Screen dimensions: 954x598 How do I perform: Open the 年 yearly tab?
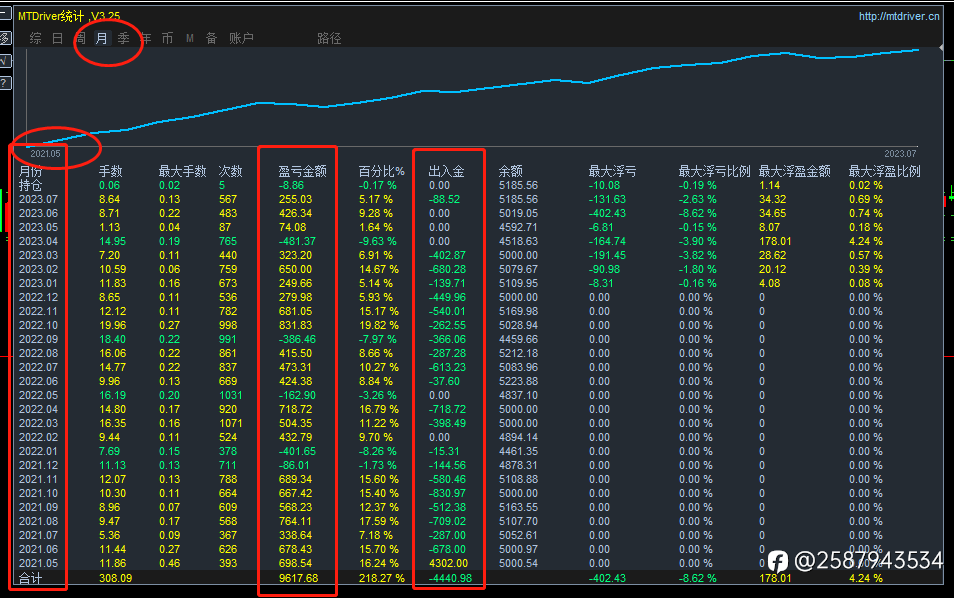(145, 38)
